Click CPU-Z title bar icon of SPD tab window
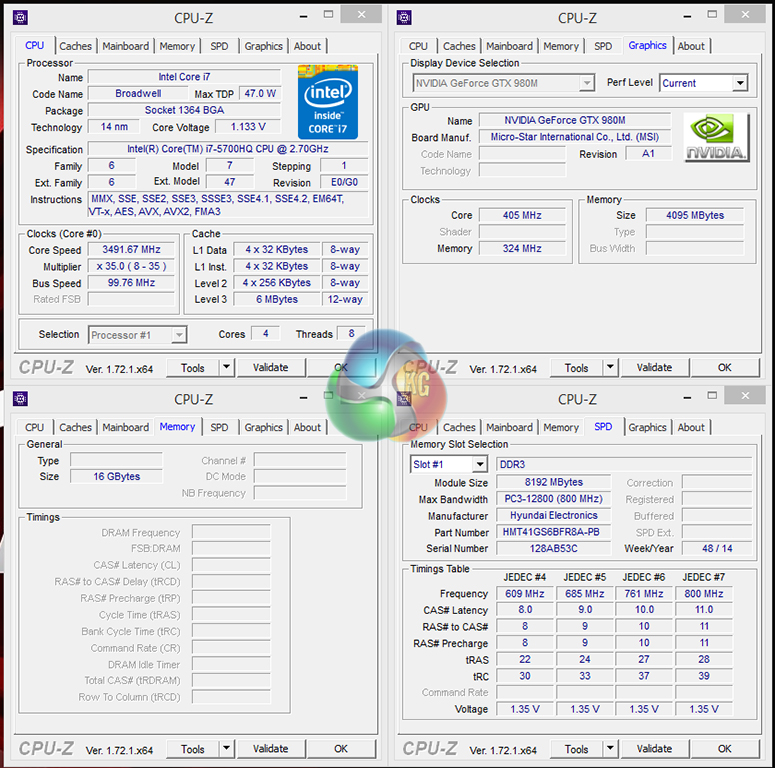775x768 pixels. click(x=405, y=399)
